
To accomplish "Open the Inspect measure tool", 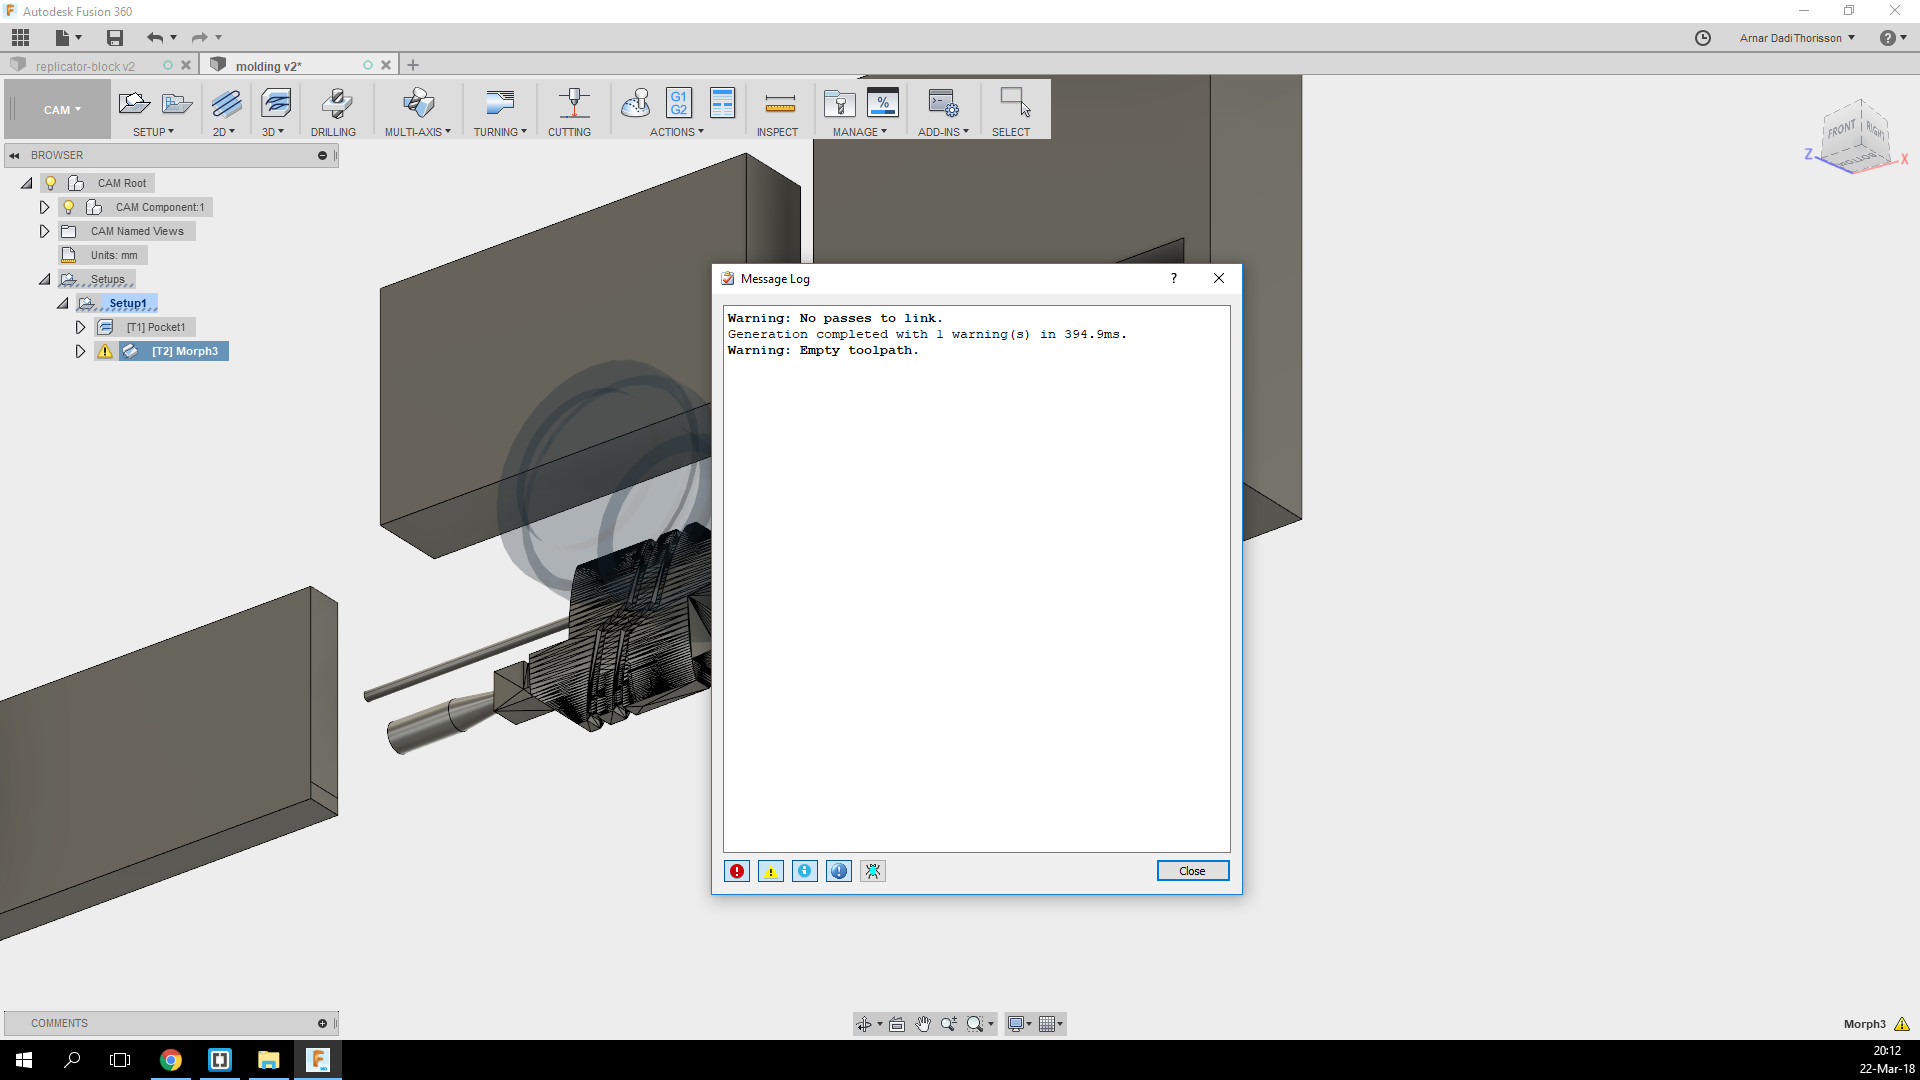I will pos(779,104).
